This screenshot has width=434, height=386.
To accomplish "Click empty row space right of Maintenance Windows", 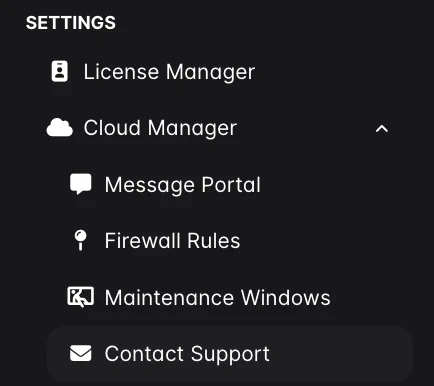I will 372,297.
